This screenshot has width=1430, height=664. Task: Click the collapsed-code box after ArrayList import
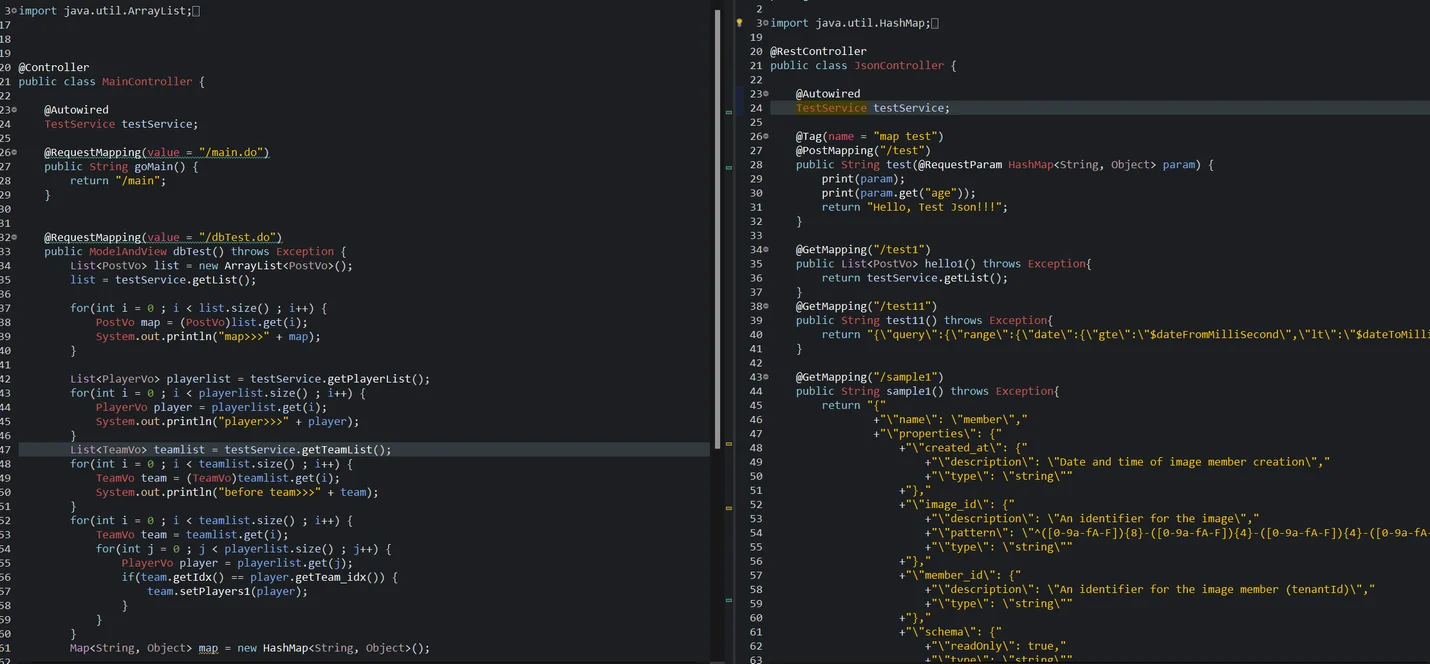point(196,11)
